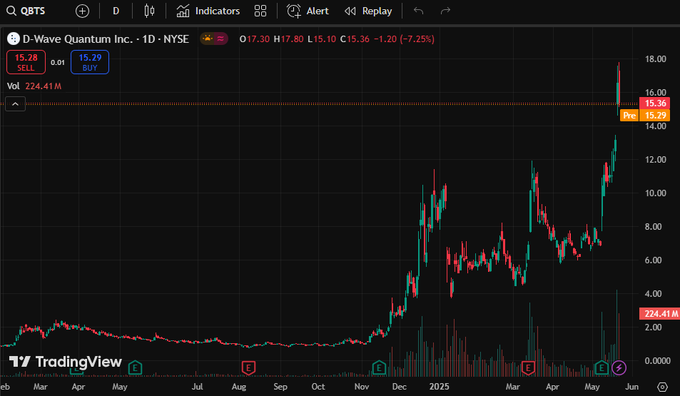This screenshot has width=680, height=396.
Task: Click the change value −1.20 (−7.25%)
Action: click(404, 39)
